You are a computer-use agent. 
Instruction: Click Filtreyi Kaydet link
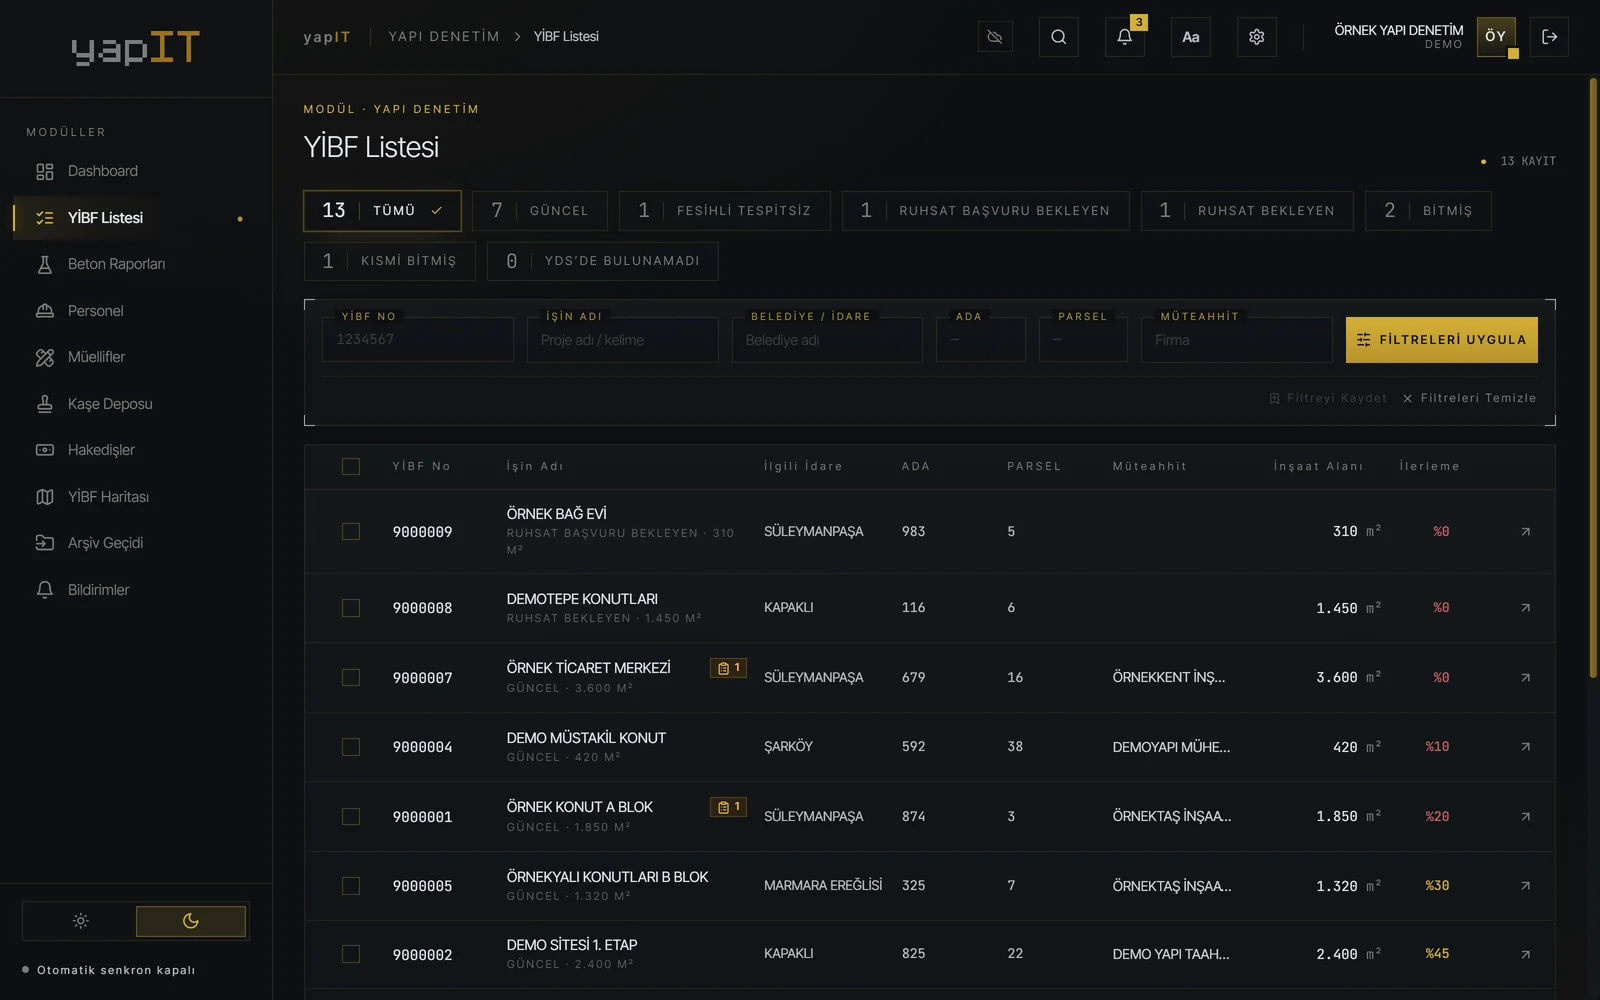pyautogui.click(x=1328, y=399)
